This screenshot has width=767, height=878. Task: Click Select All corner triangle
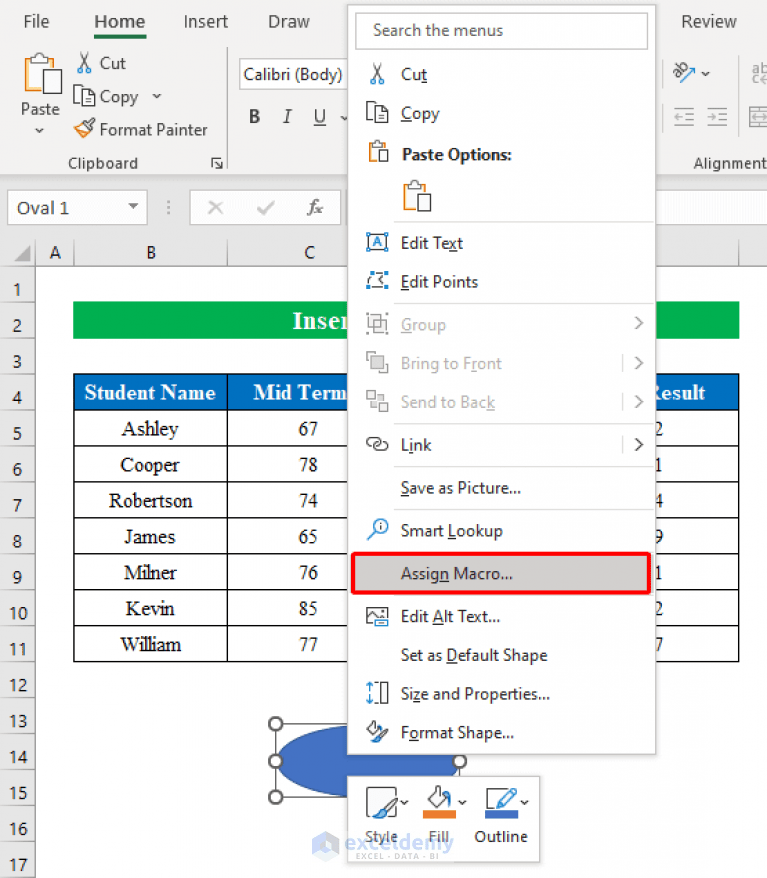click(22, 254)
